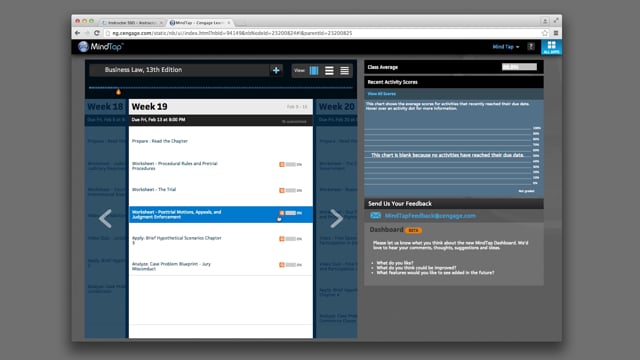Open the All Apps grid icon

click(551, 47)
